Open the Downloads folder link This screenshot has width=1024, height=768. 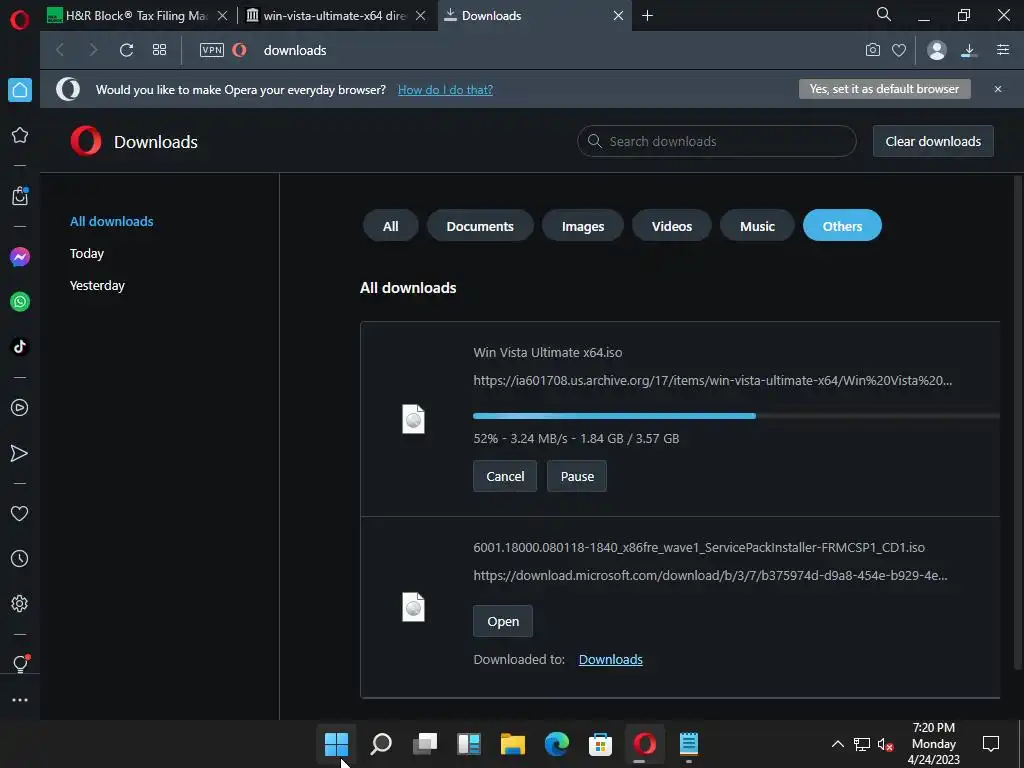611,660
